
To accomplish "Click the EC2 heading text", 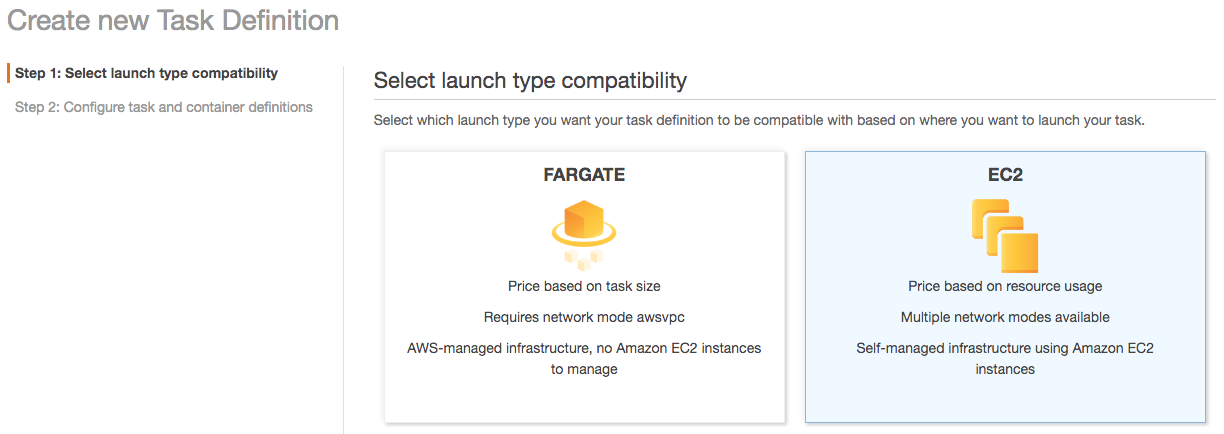I will (x=1005, y=175).
